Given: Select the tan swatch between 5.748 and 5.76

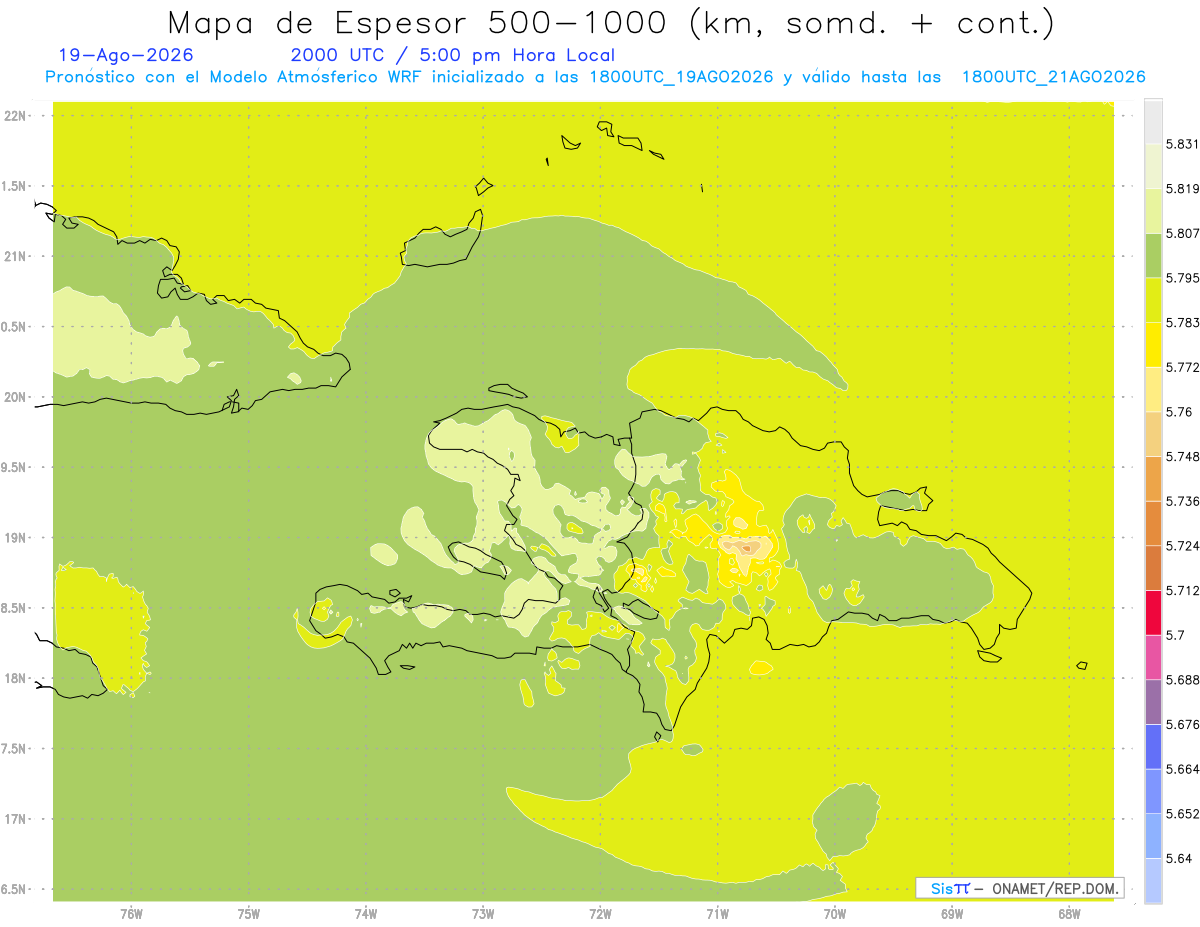Looking at the screenshot, I should [1153, 434].
